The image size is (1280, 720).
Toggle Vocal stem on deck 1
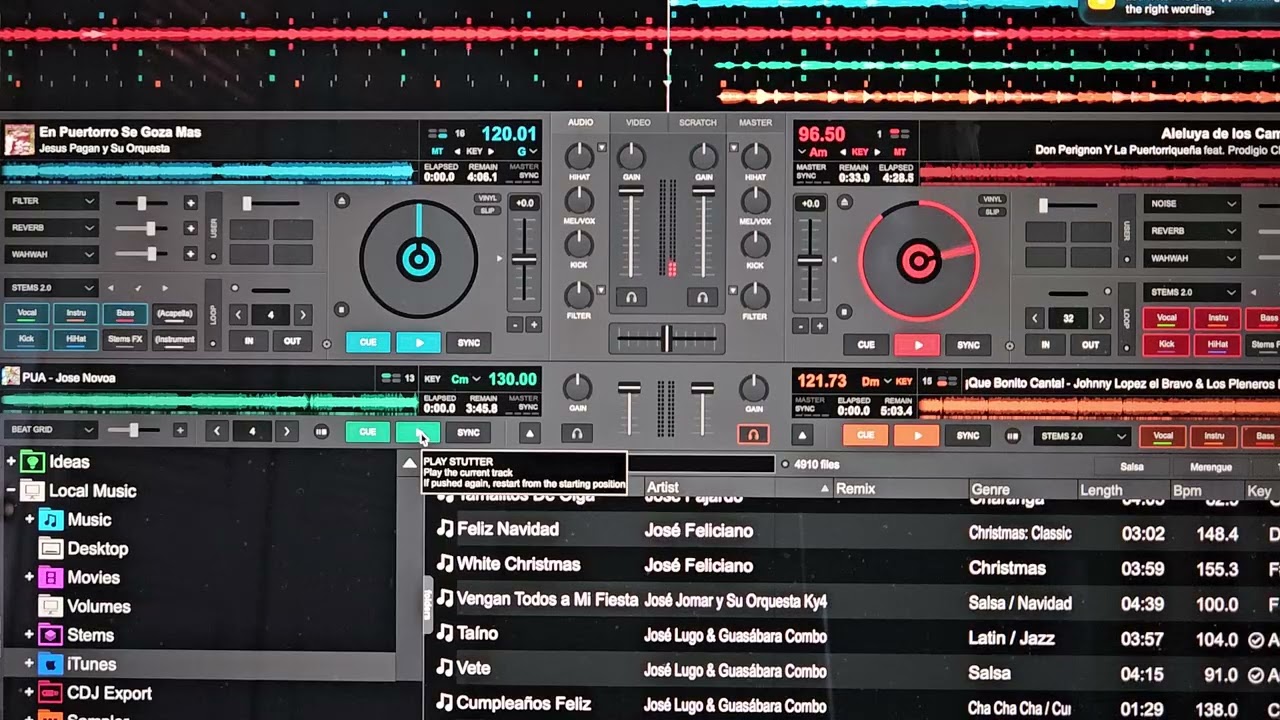point(27,314)
